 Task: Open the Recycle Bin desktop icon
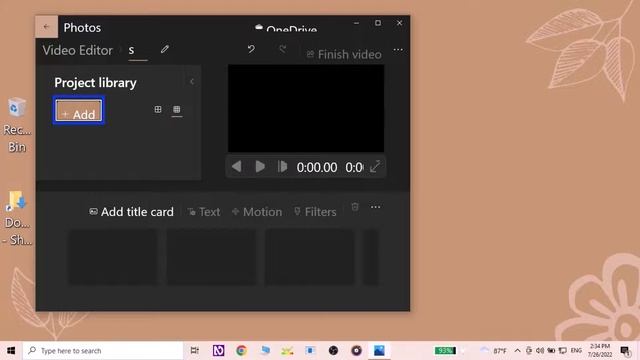17,125
